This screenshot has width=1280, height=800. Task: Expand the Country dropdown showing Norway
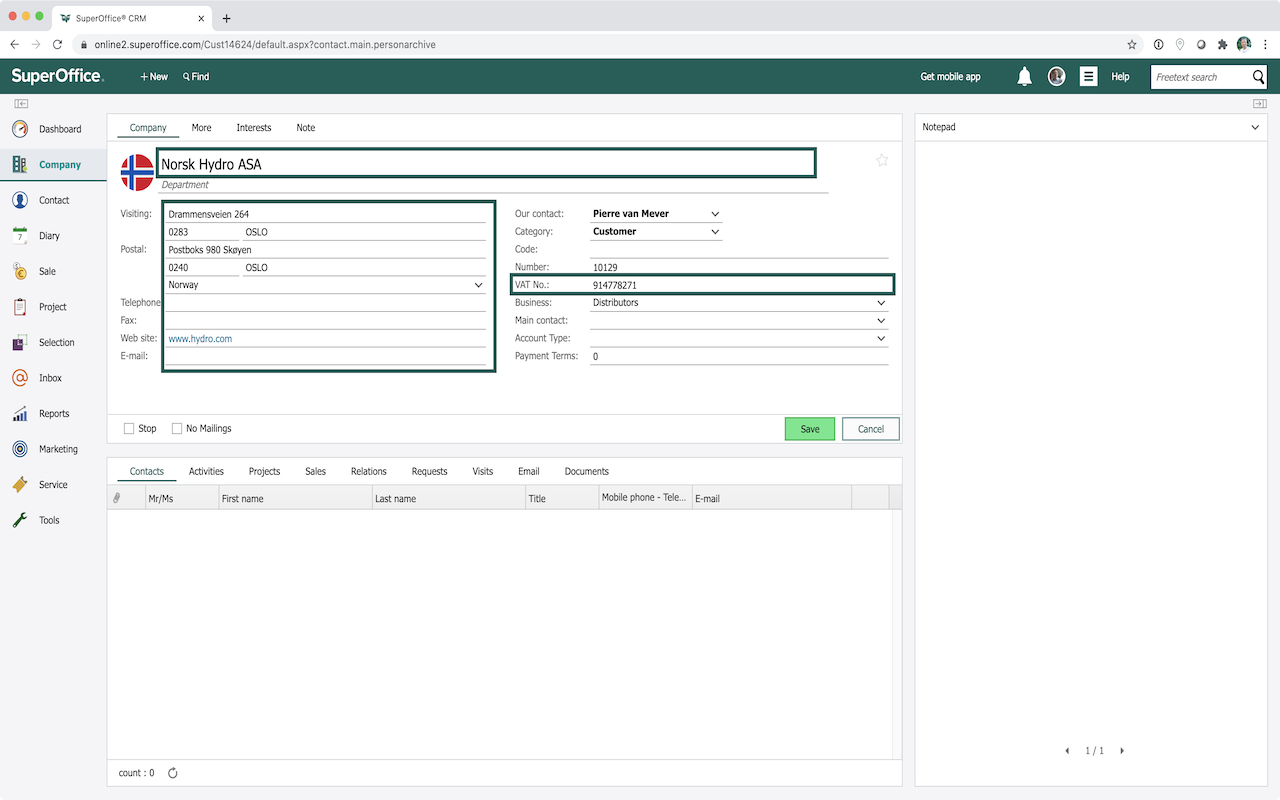(478, 285)
